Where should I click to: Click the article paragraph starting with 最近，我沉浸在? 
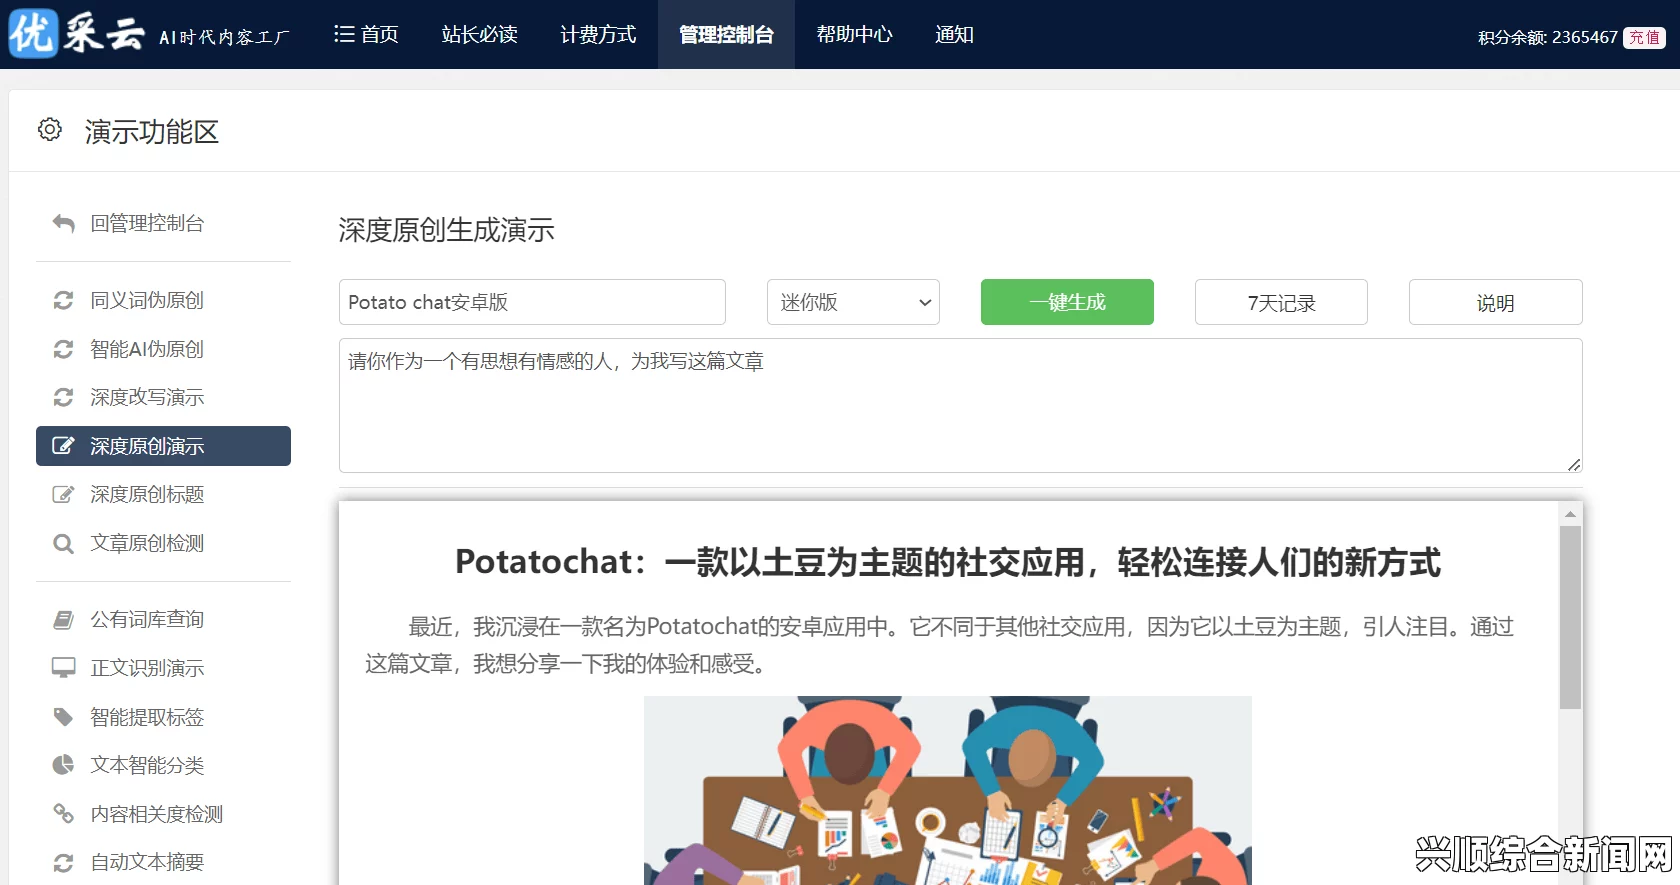[940, 645]
